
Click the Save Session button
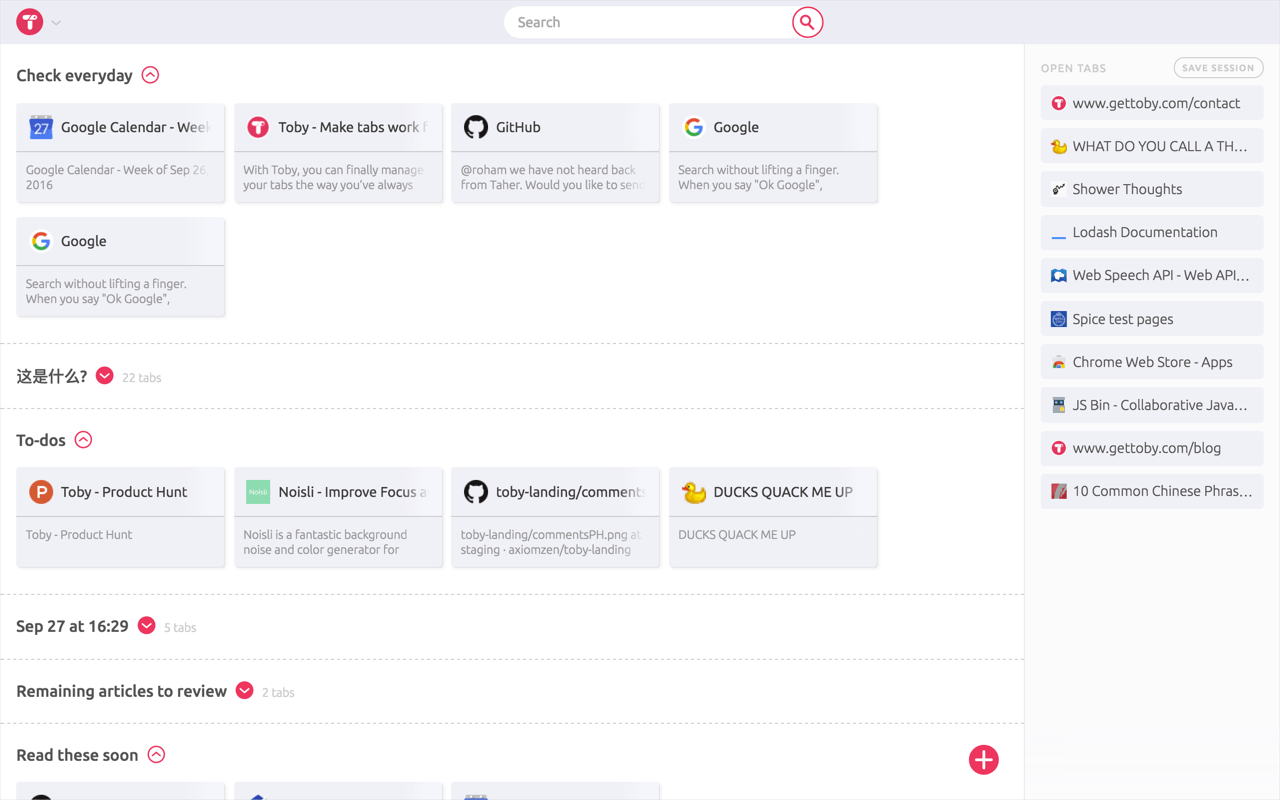point(1218,68)
